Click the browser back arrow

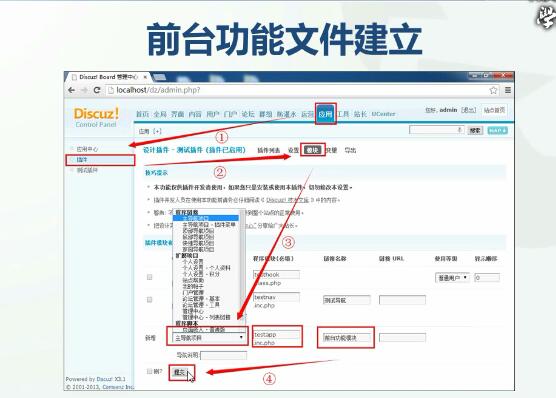(72, 90)
